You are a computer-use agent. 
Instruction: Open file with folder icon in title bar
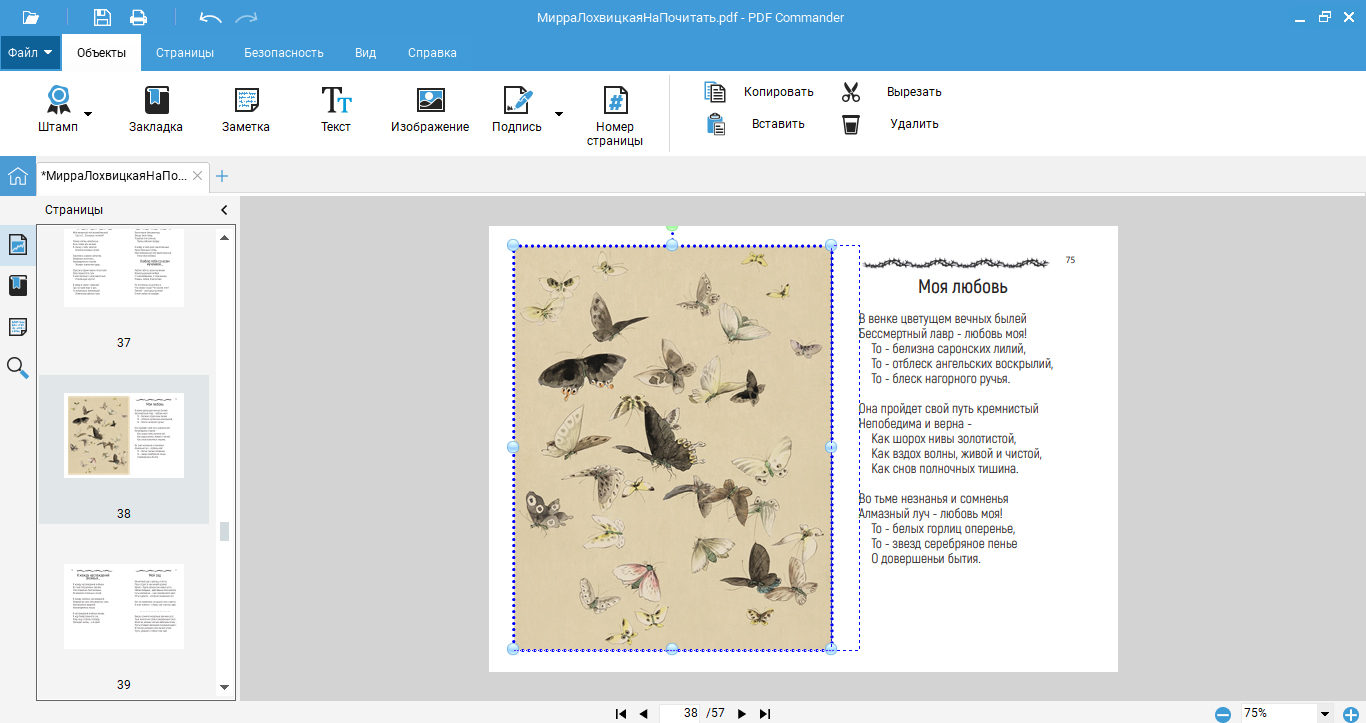(x=30, y=17)
